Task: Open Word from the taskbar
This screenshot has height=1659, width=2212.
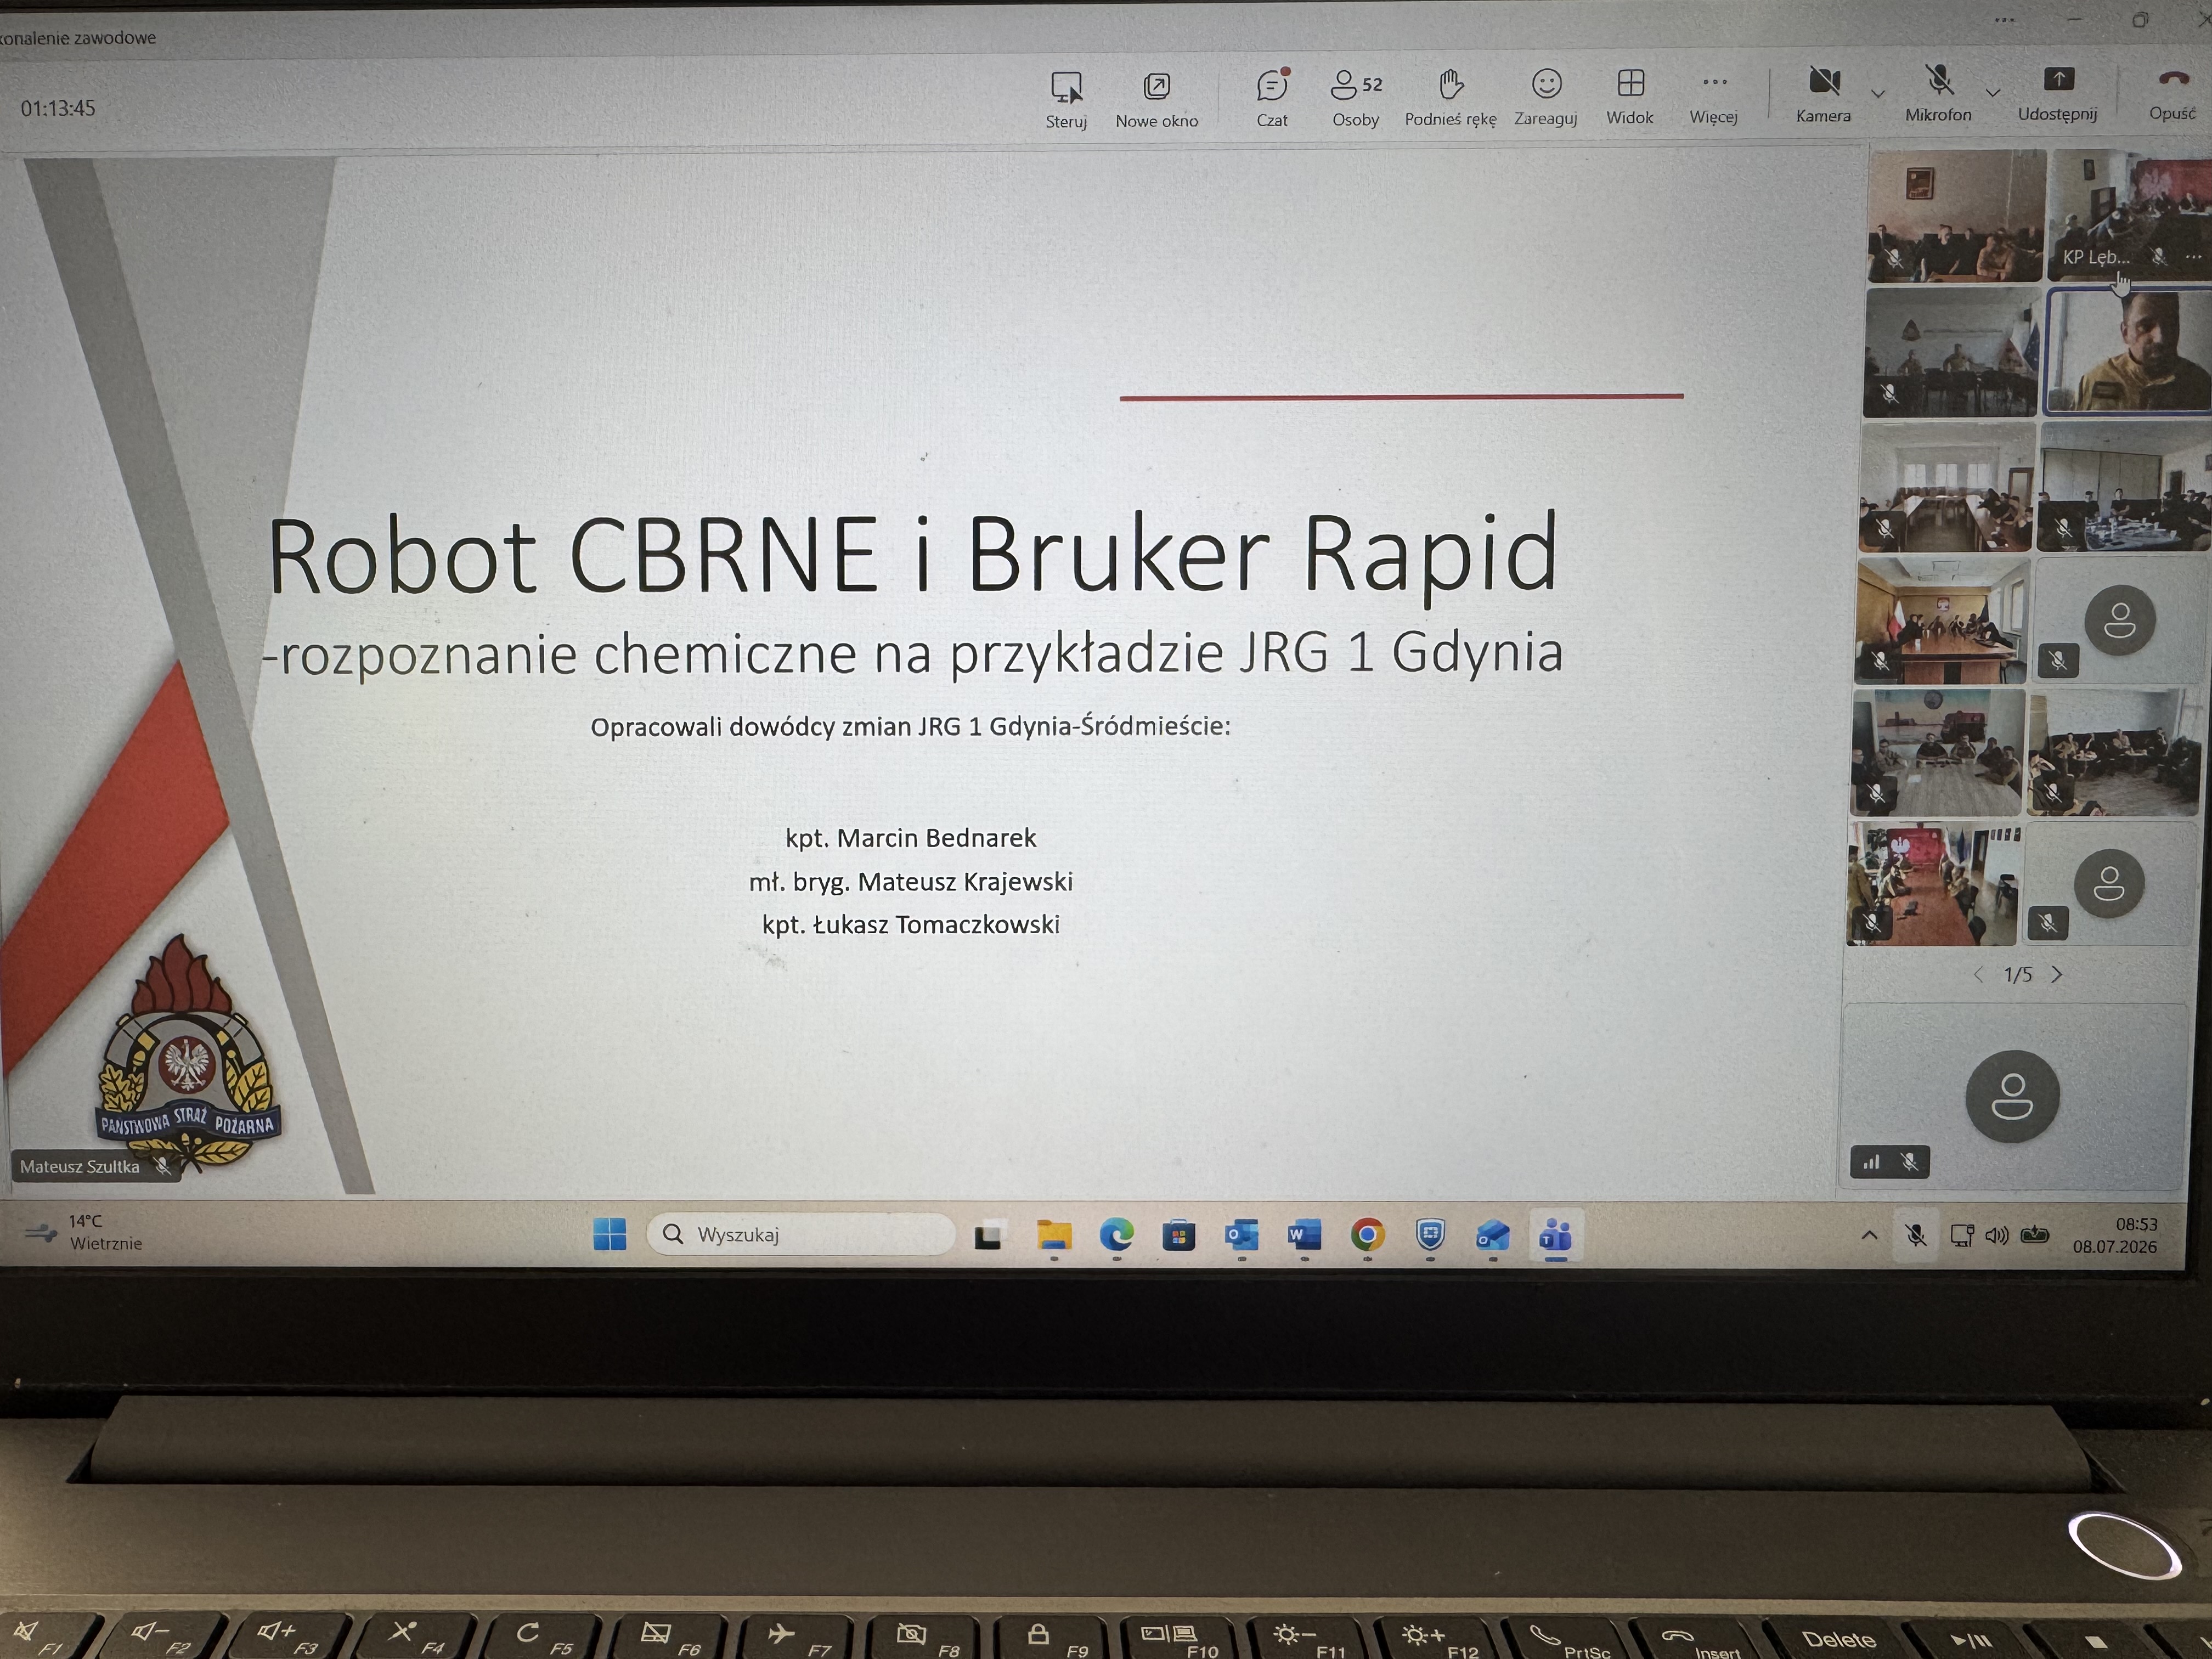Action: [1304, 1236]
